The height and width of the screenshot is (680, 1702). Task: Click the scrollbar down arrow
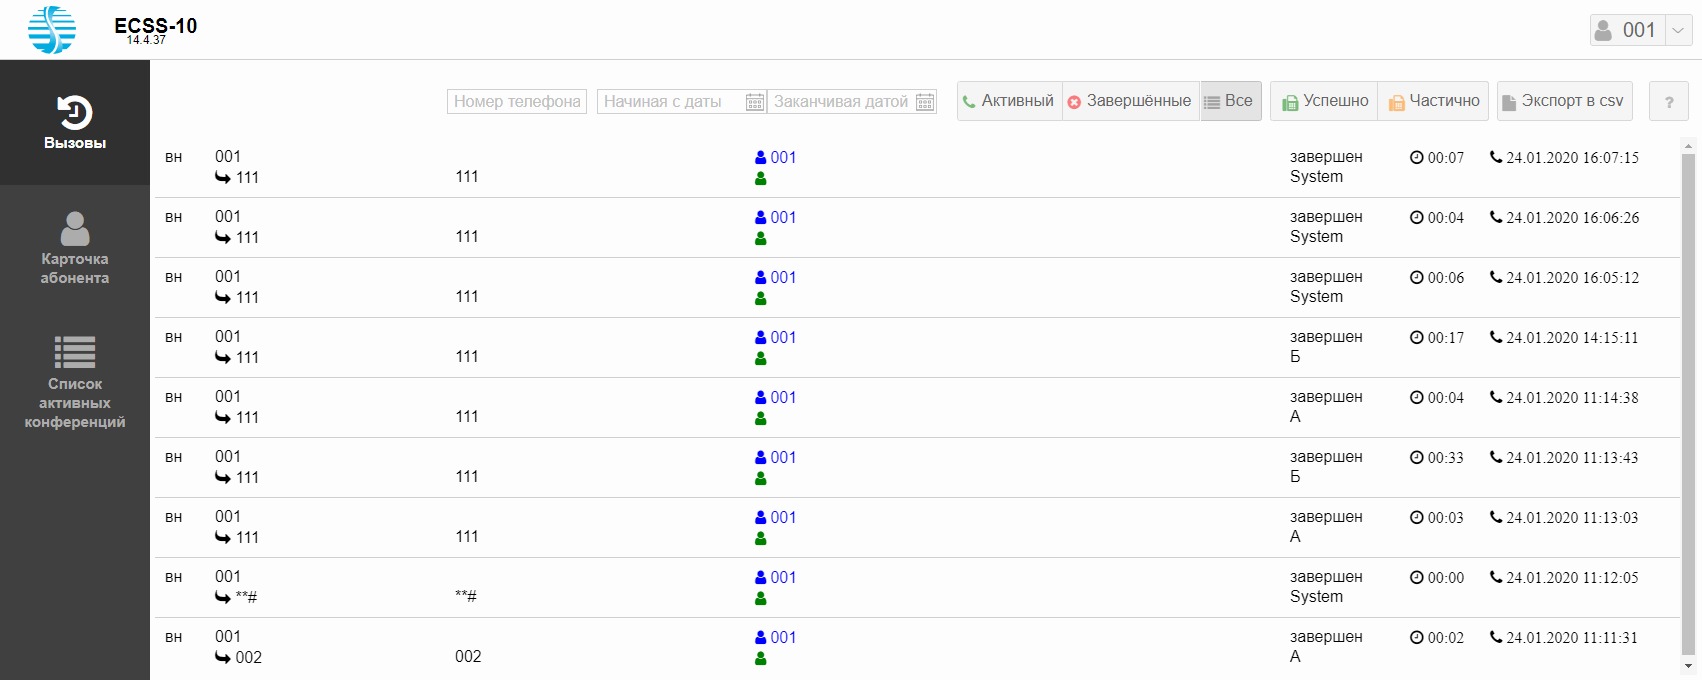click(x=1689, y=666)
